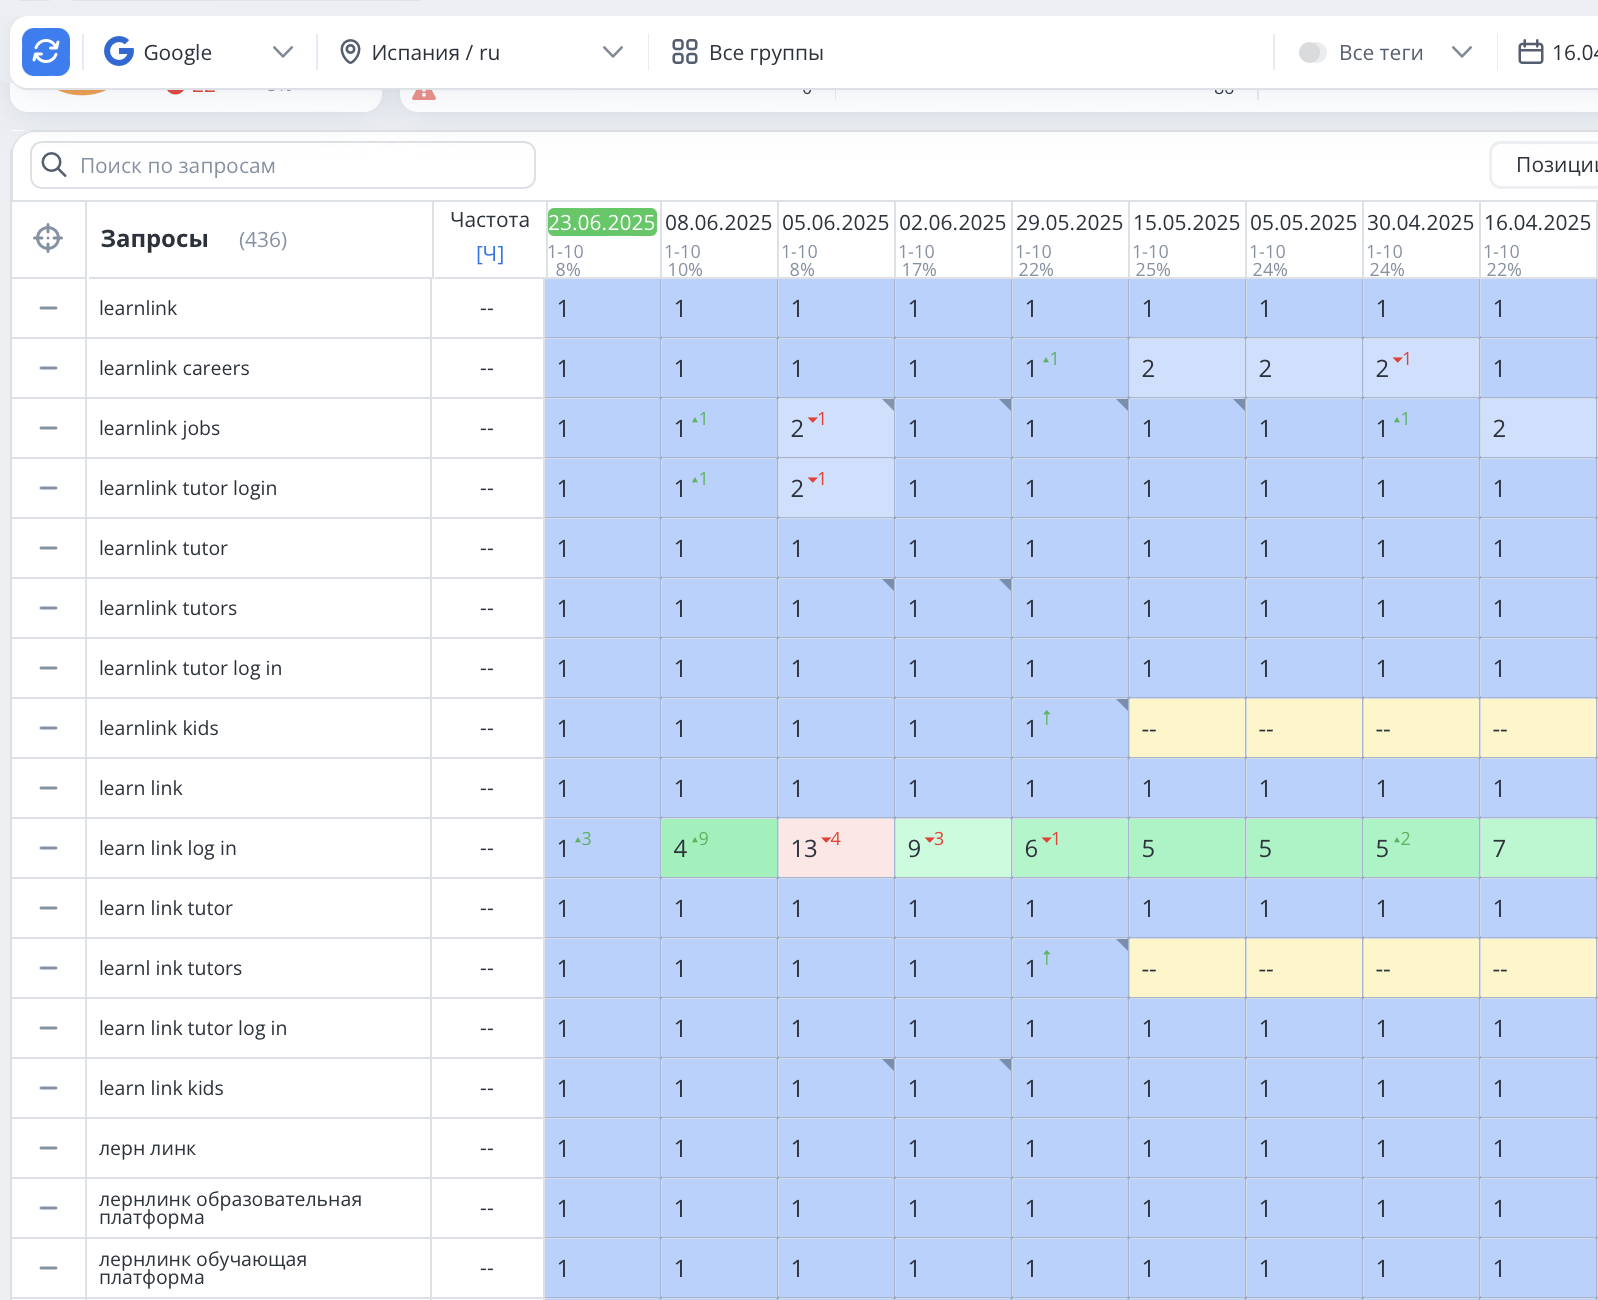Click the Google search engine logo
Viewport: 1598px width, 1300px height.
[119, 52]
